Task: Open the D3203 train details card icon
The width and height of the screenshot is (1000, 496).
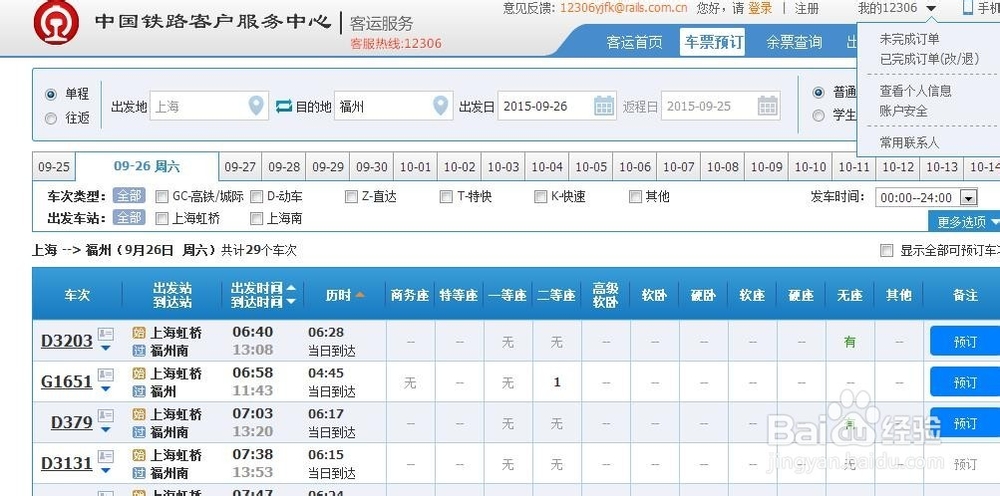Action: coord(106,335)
